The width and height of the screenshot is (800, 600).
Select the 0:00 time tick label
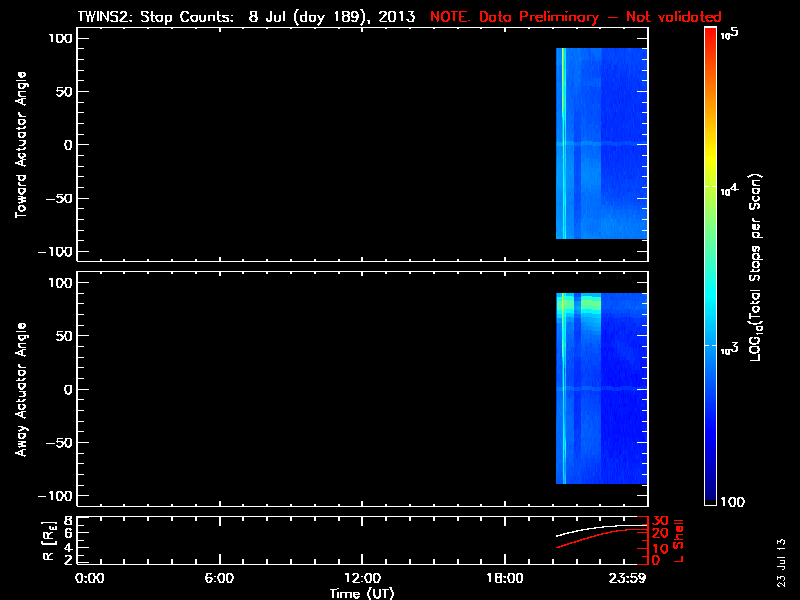[90, 578]
